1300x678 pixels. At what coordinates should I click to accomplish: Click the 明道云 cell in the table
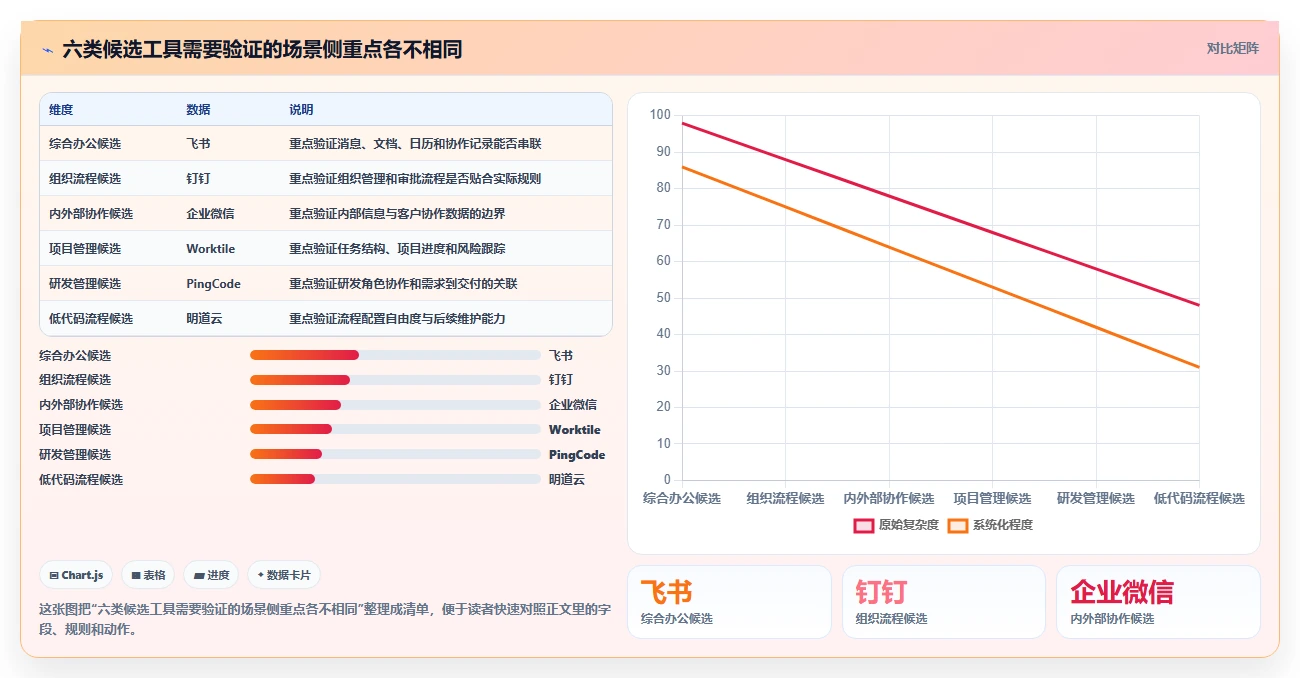pyautogui.click(x=204, y=319)
